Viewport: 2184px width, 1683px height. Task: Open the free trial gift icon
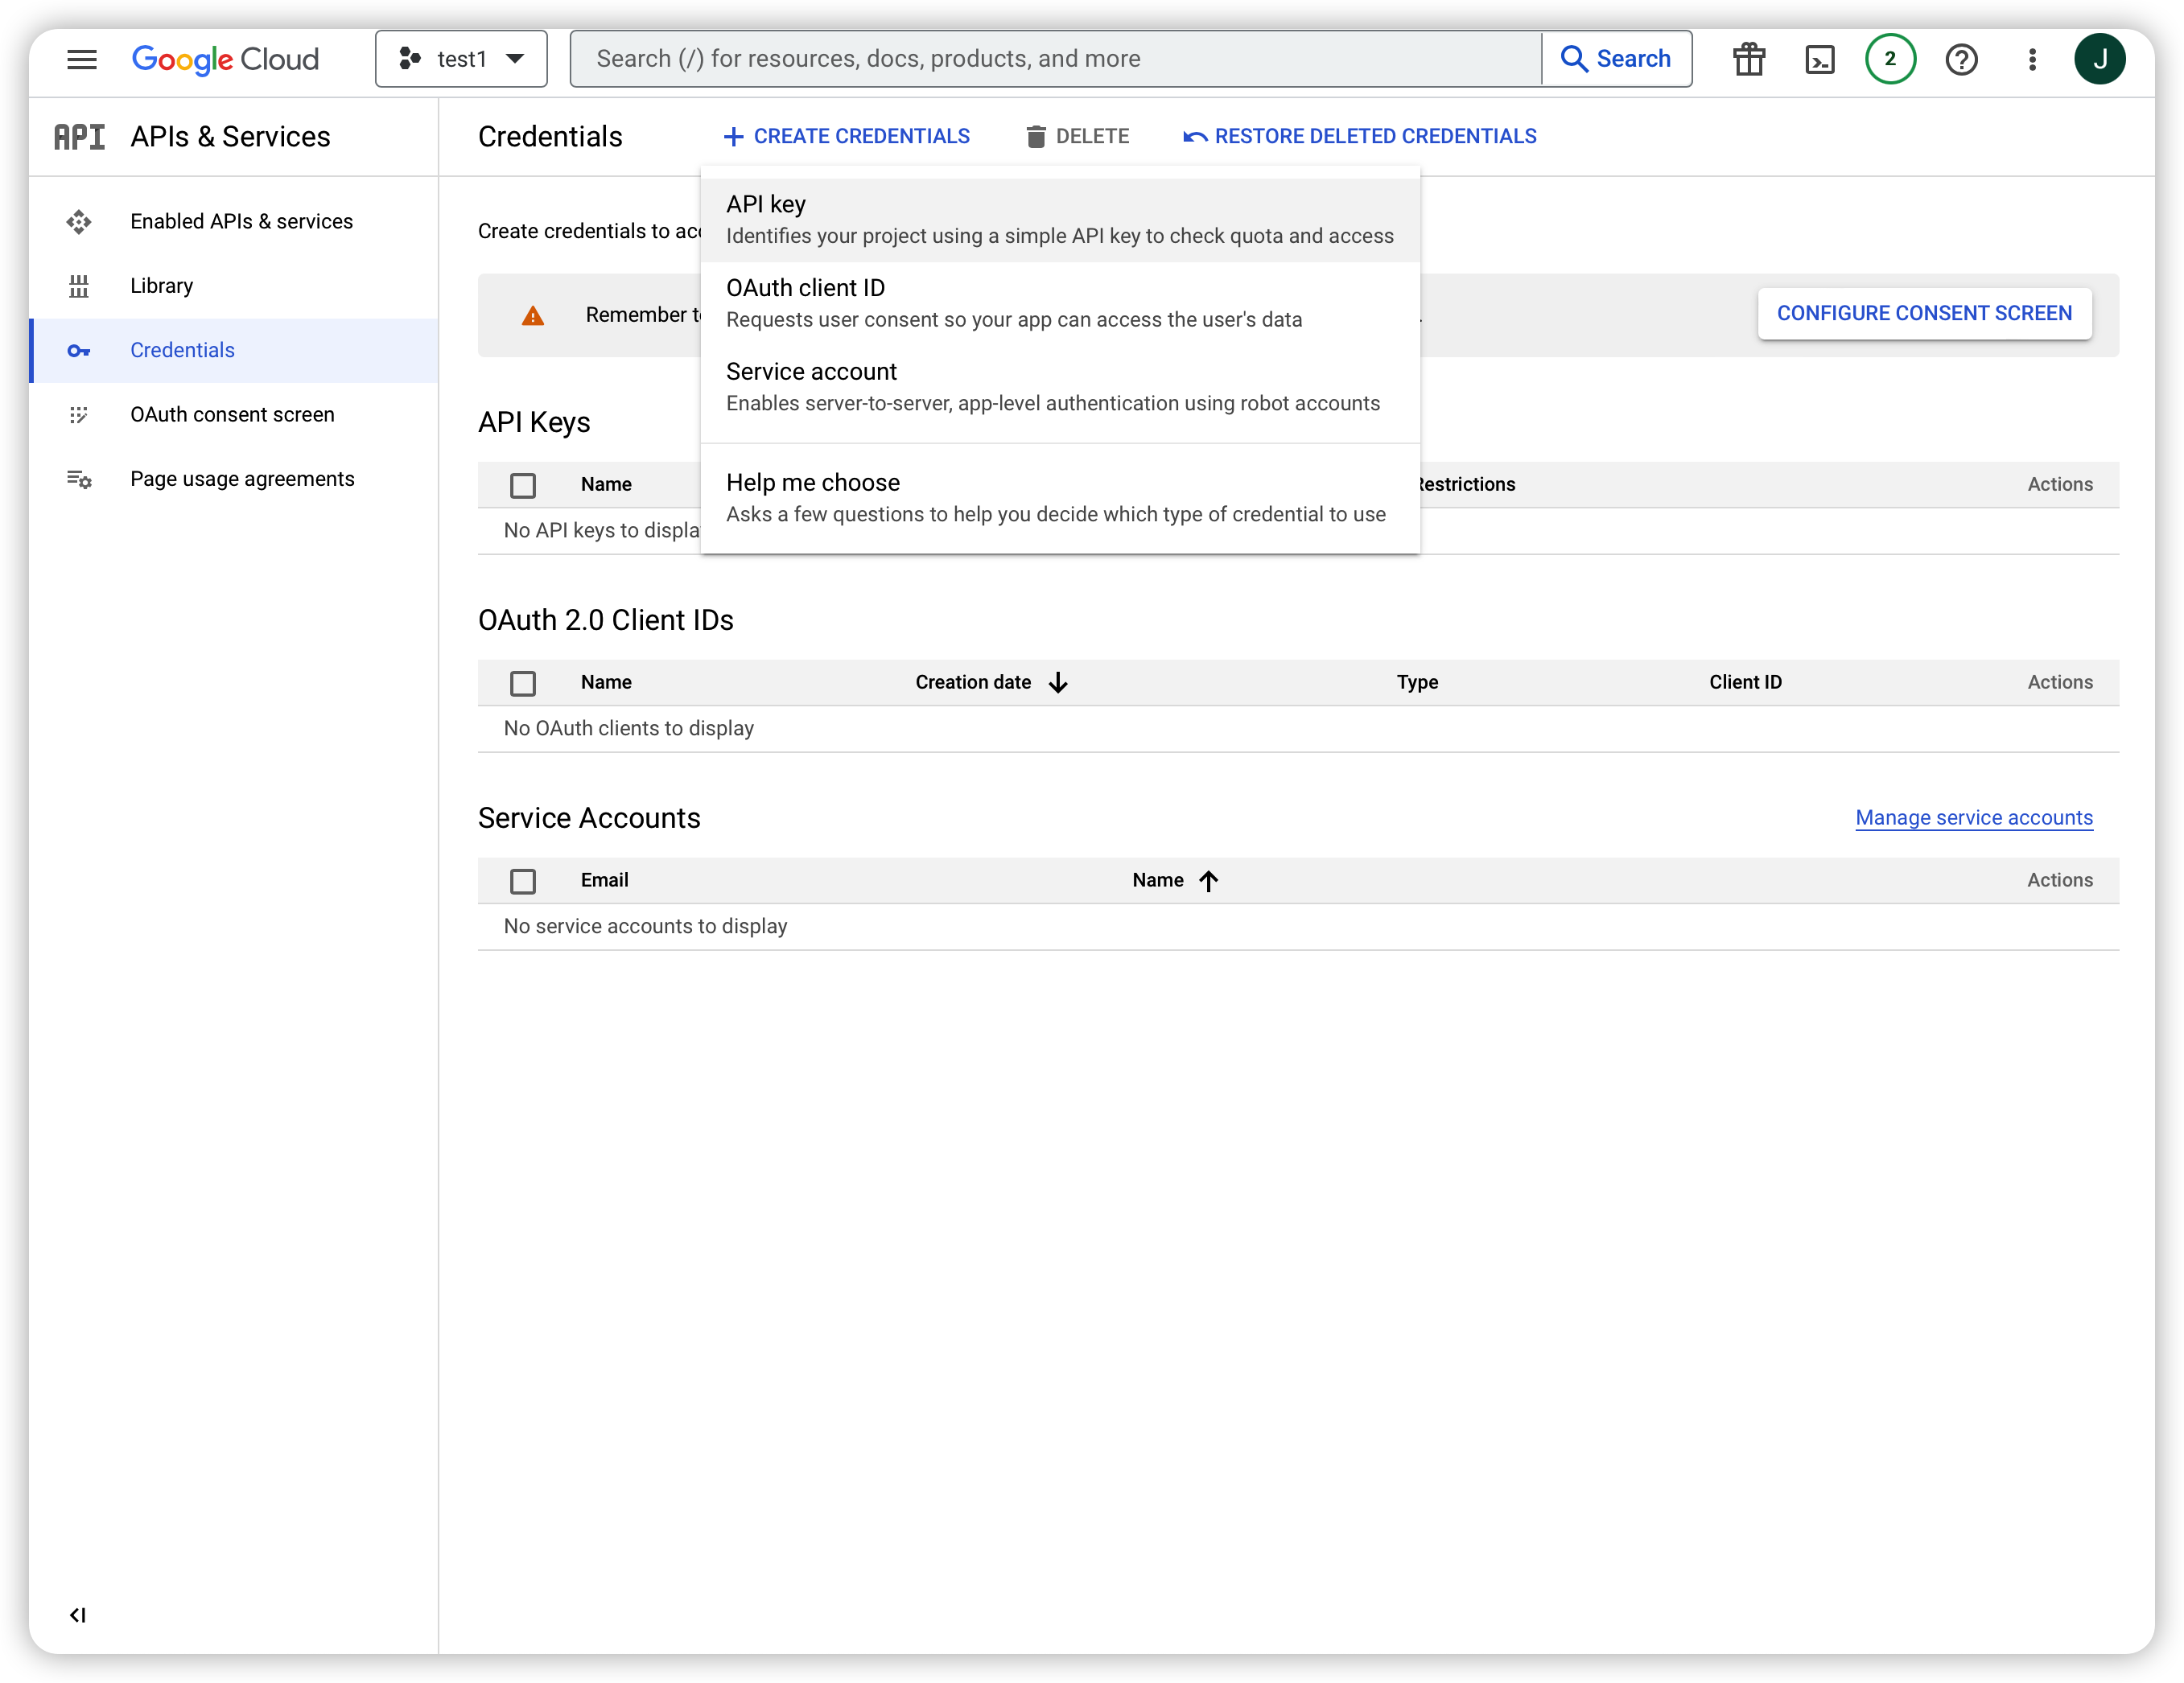(1749, 59)
